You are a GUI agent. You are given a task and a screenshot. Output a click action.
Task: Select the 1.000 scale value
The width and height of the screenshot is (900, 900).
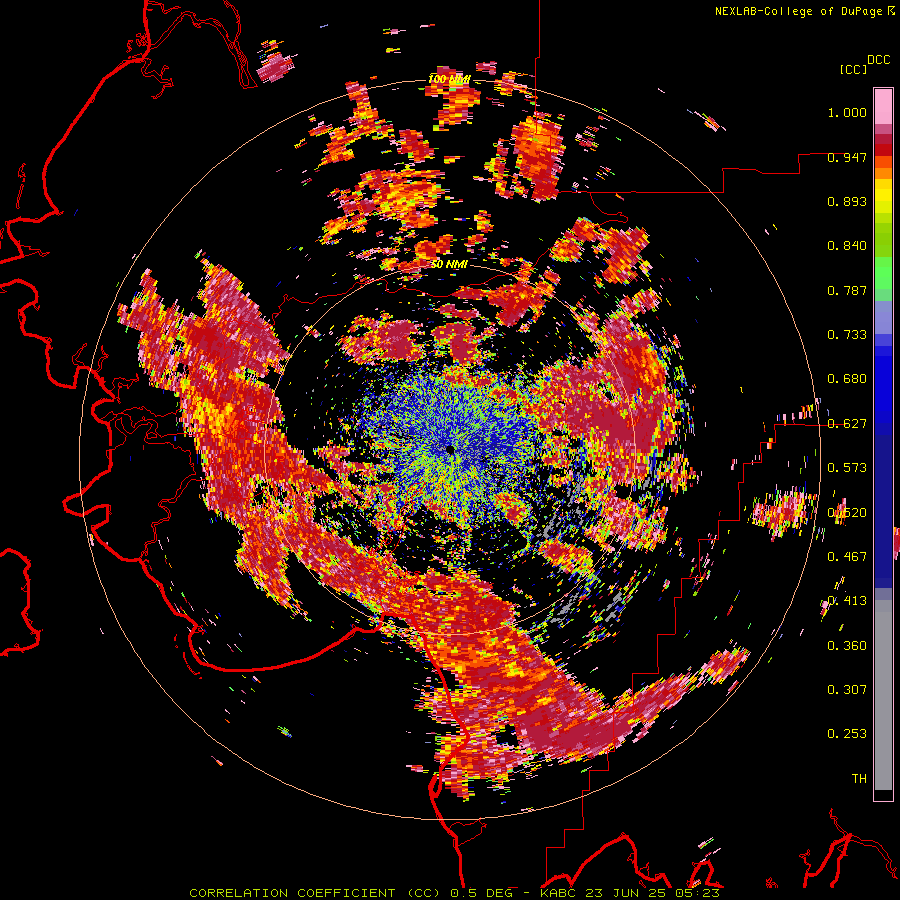point(847,112)
